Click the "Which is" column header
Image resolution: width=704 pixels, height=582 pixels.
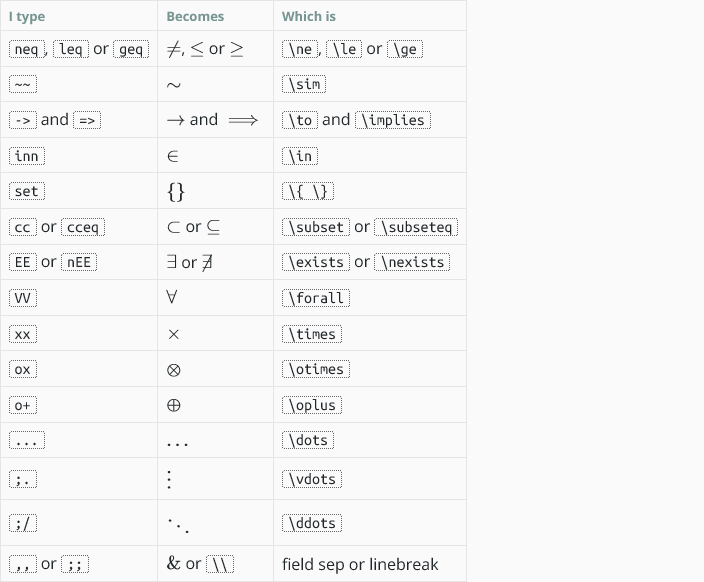309,16
